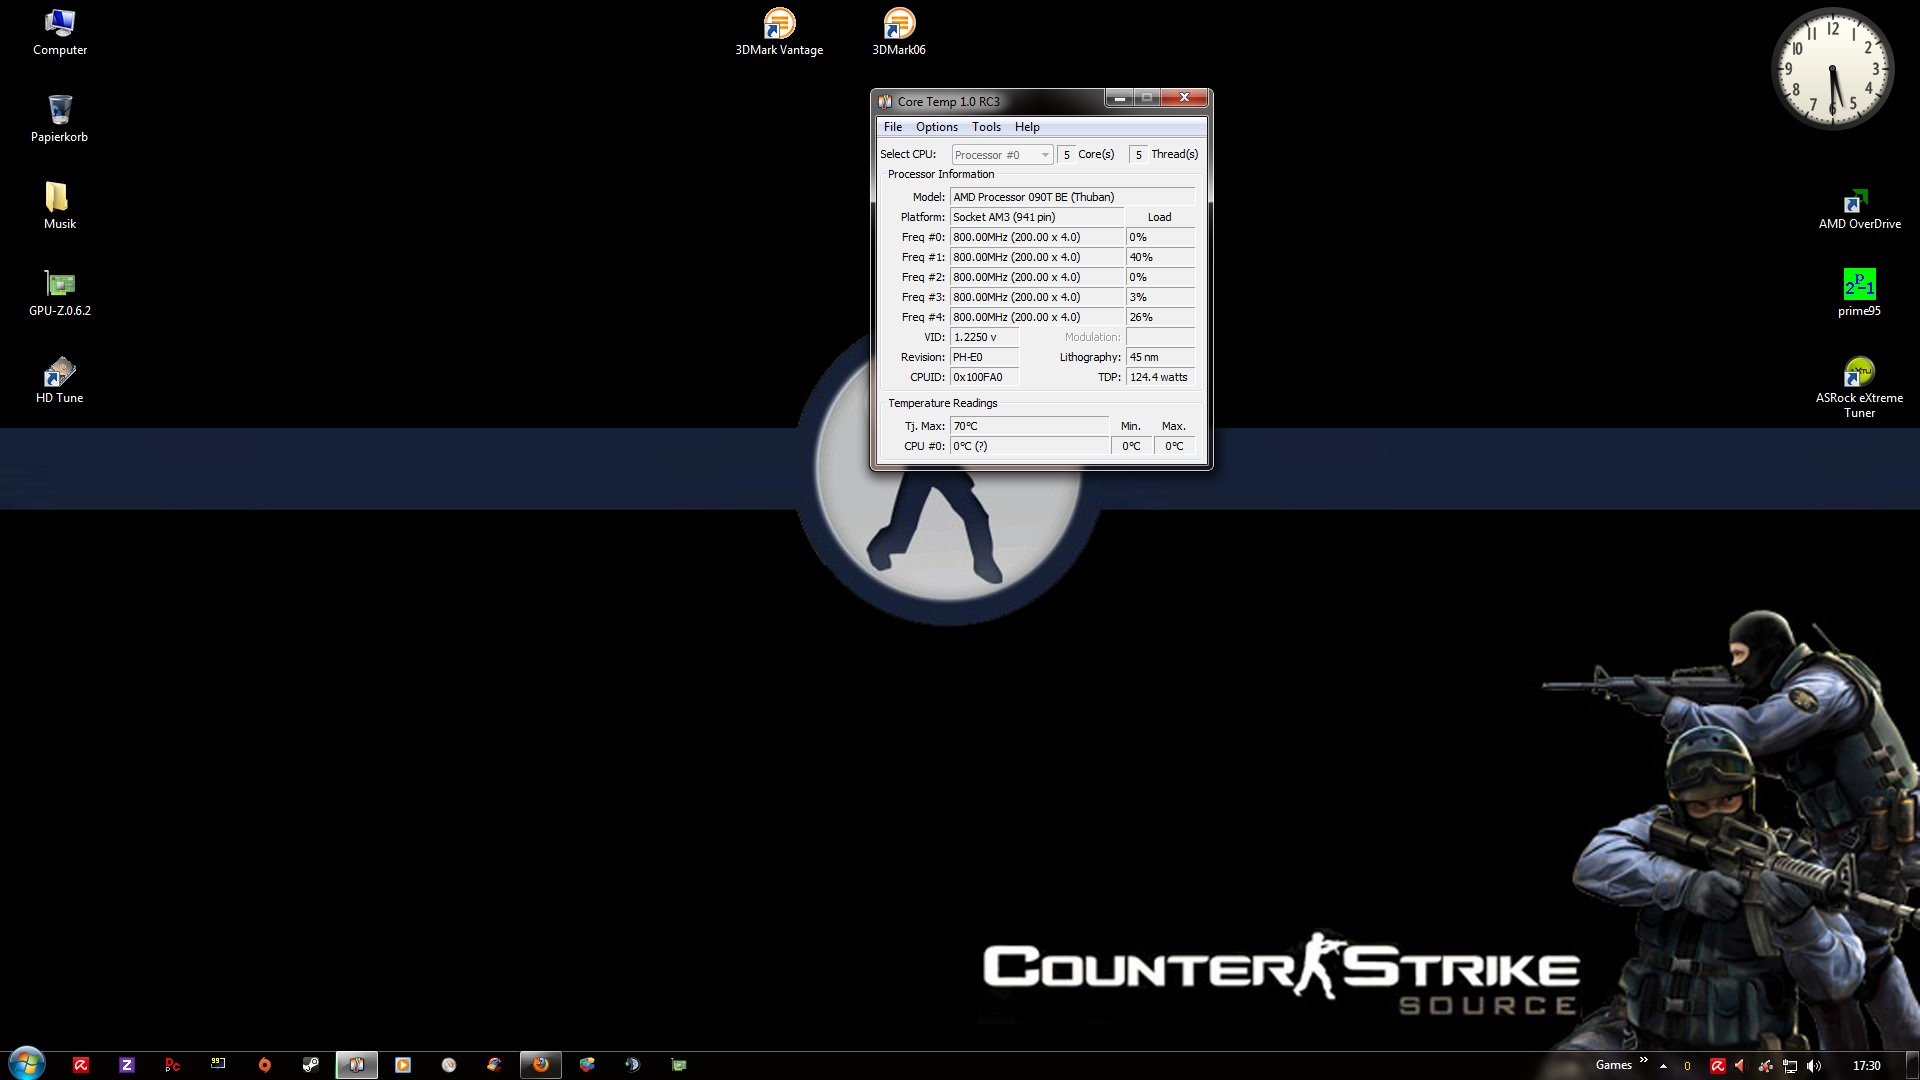Open the Windows Start menu orb
This screenshot has height=1080, width=1920.
pos(27,1064)
